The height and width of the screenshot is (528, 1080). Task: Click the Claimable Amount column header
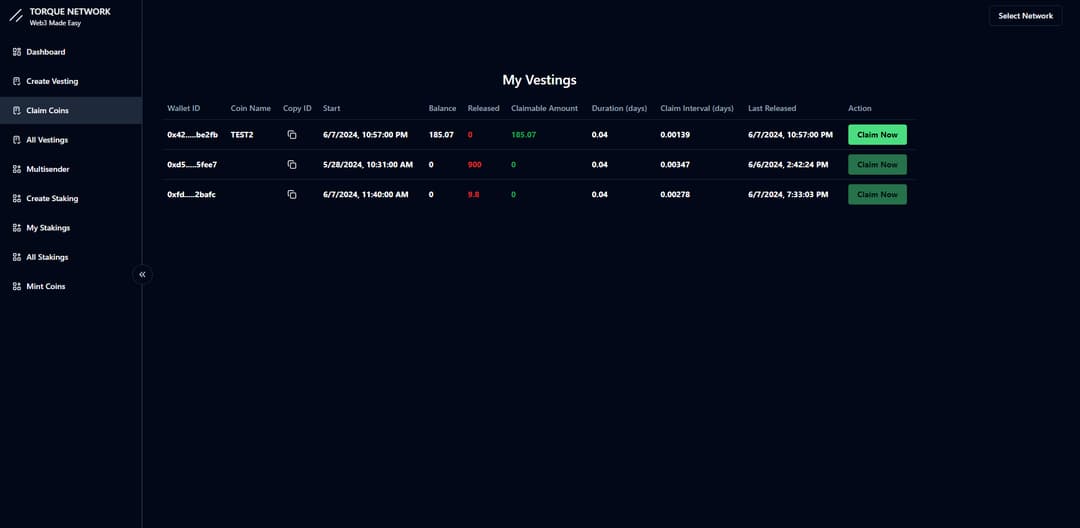[x=544, y=108]
